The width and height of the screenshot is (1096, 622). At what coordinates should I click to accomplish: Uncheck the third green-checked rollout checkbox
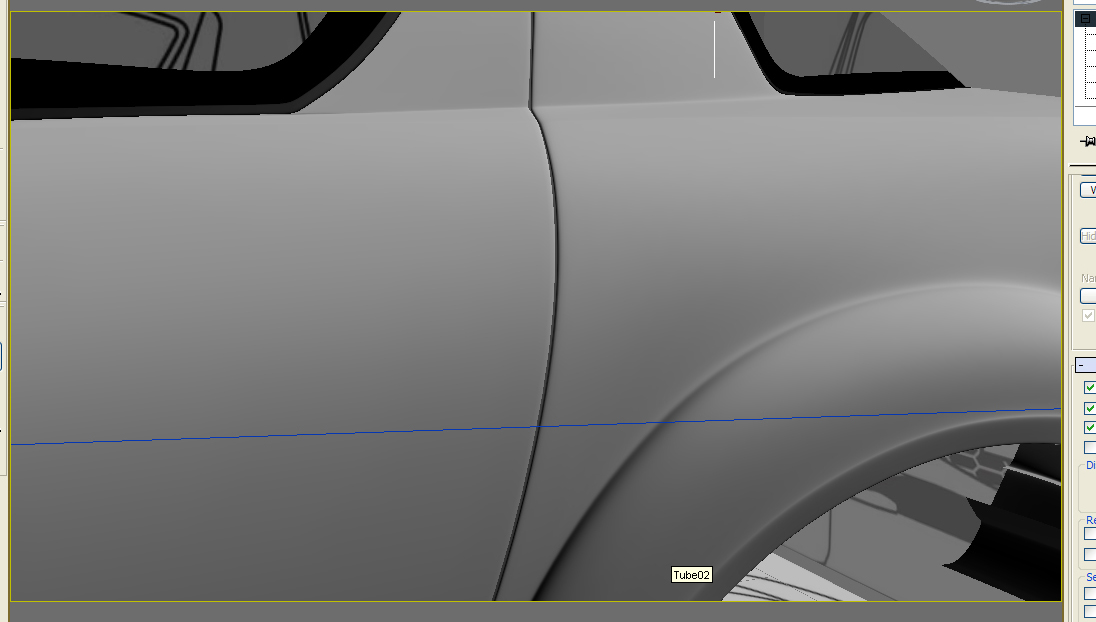coord(1090,428)
